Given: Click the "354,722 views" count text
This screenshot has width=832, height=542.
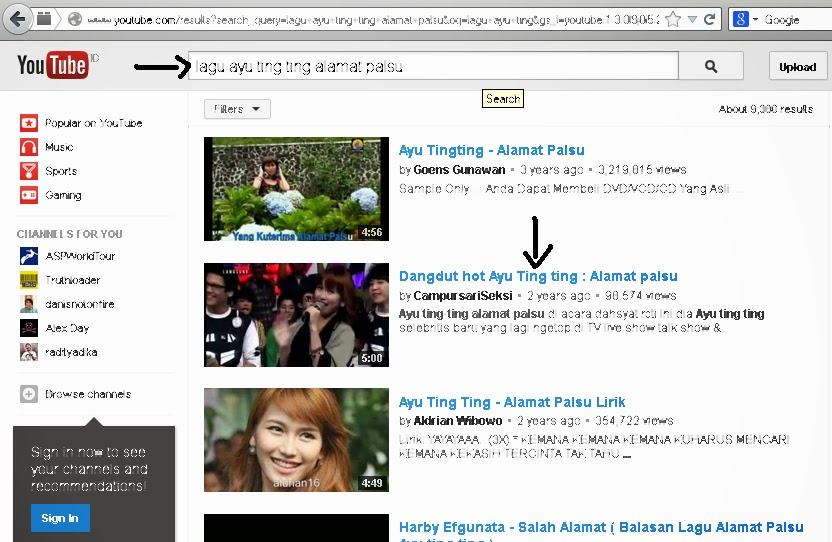Looking at the screenshot, I should click(634, 421).
